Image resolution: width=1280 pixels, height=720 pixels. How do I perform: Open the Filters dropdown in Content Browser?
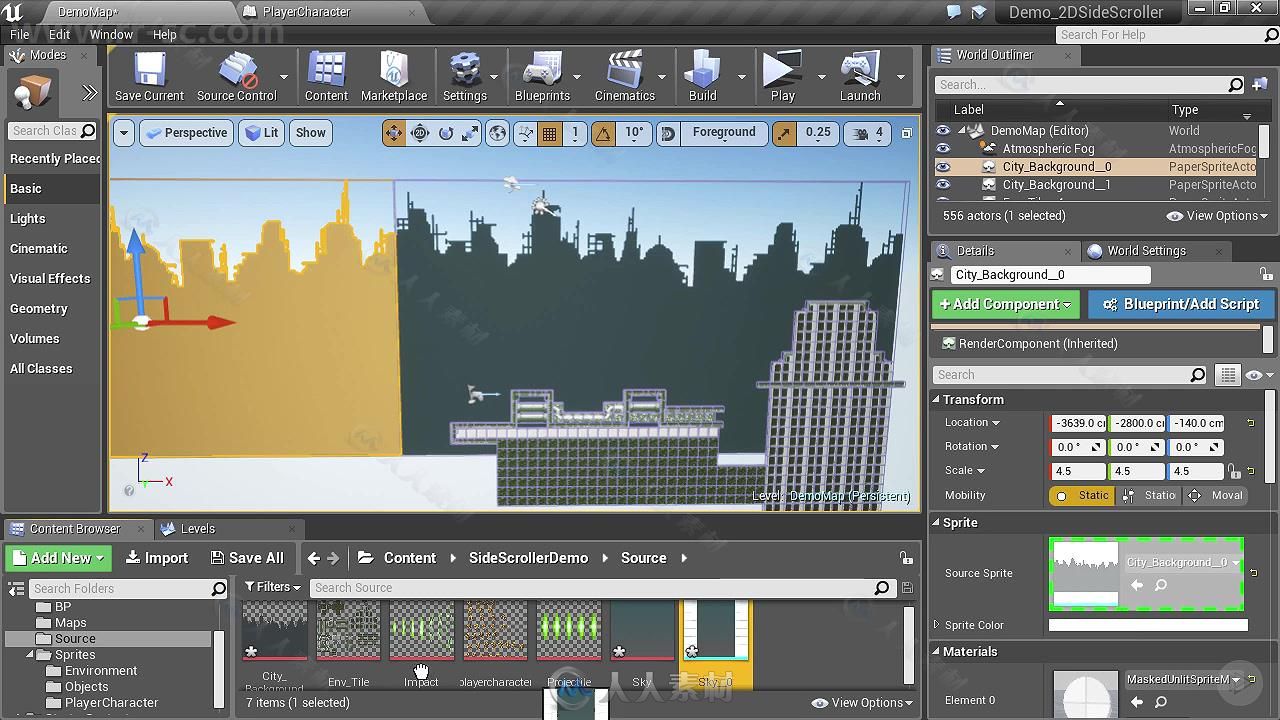coord(272,587)
